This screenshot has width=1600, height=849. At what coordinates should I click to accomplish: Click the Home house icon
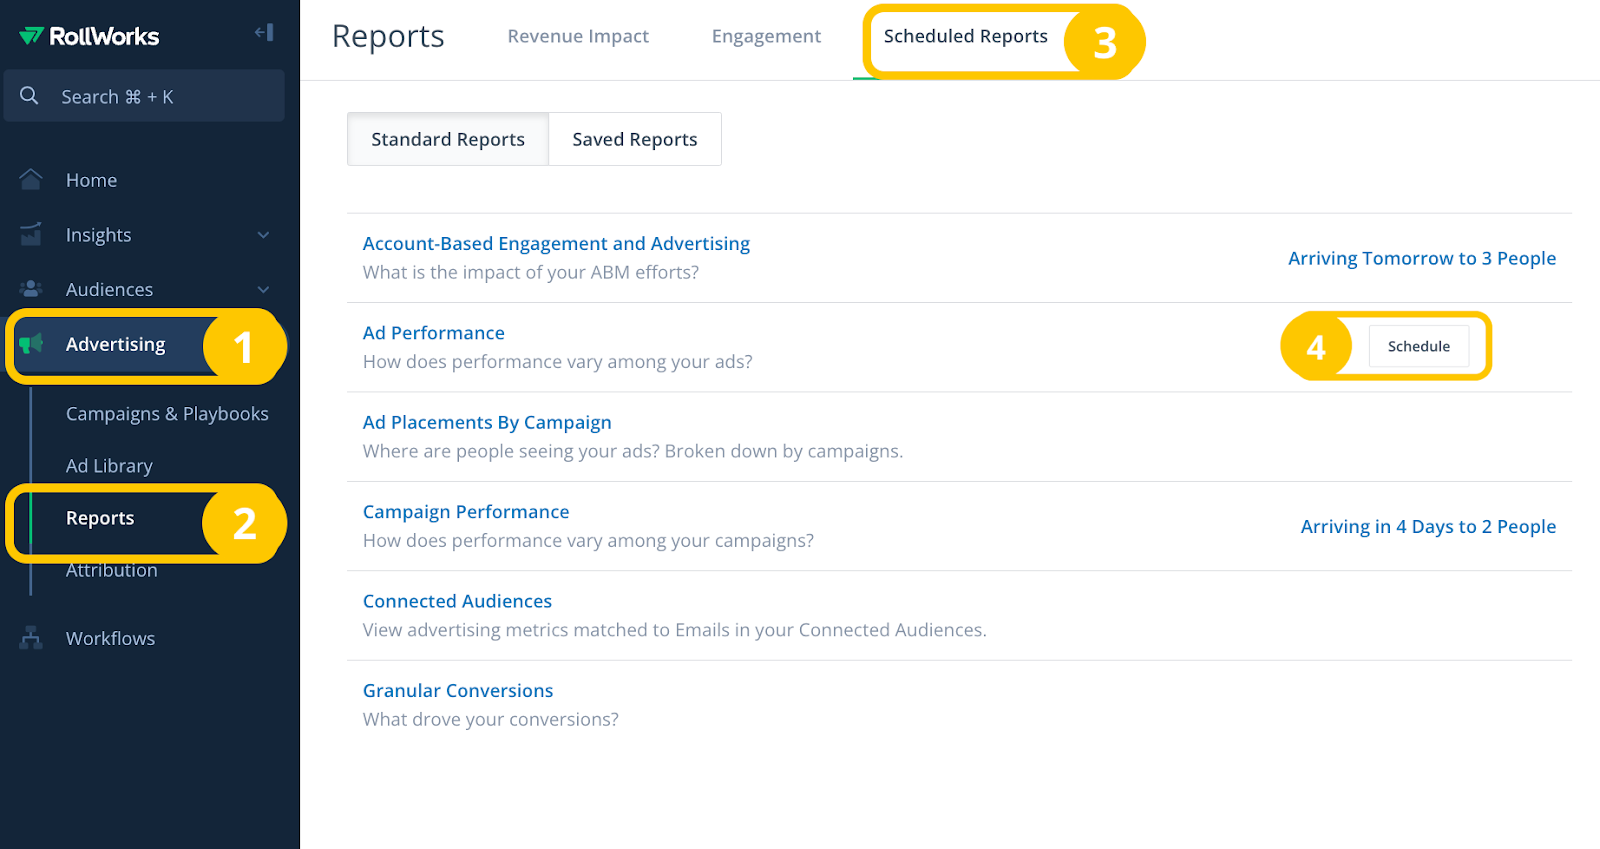[31, 179]
